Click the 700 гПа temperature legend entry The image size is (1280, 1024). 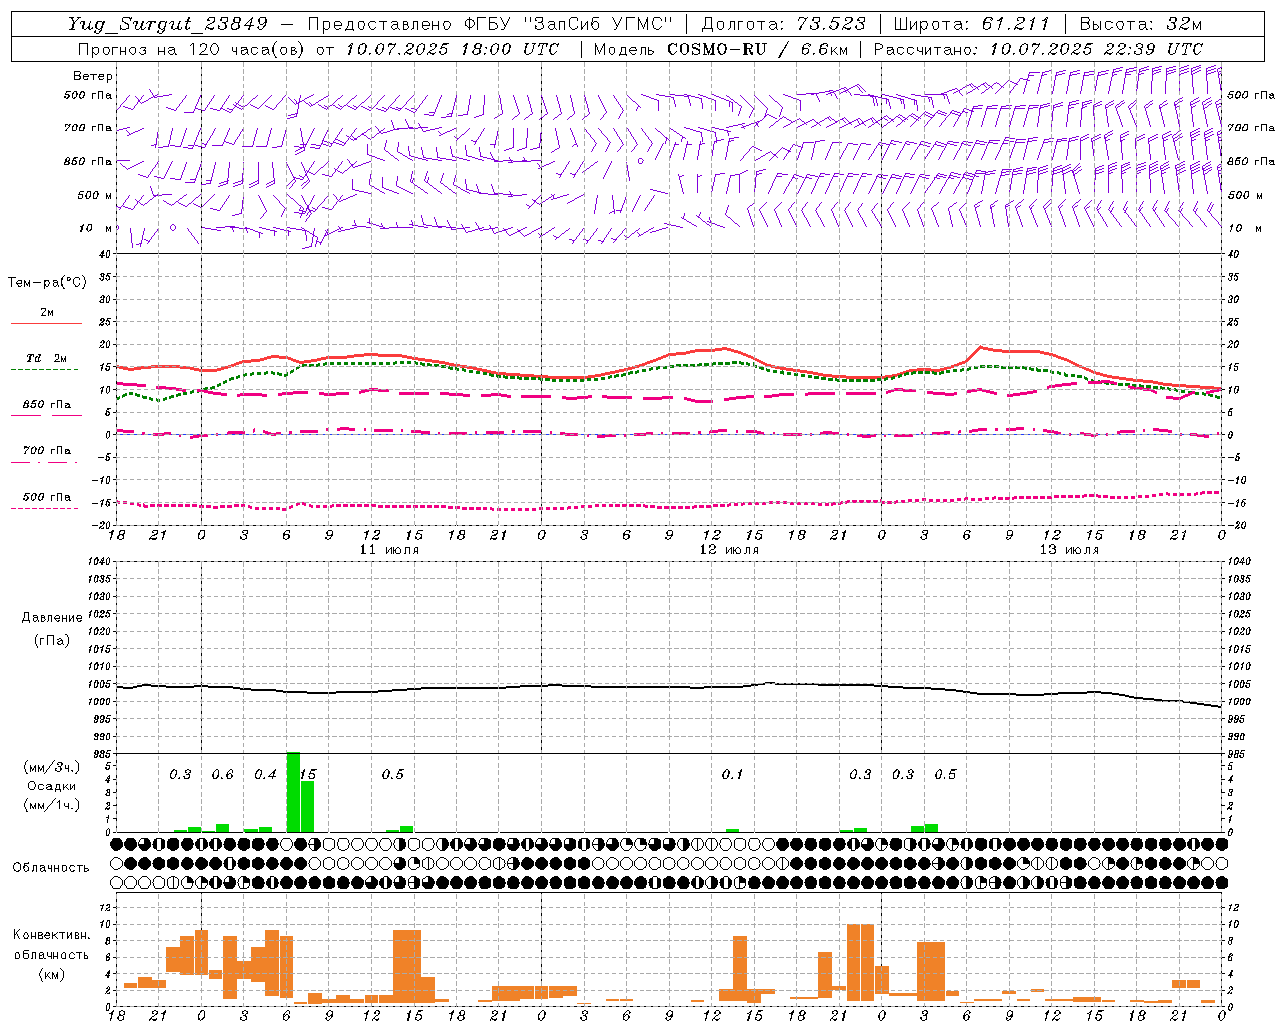coord(46,453)
